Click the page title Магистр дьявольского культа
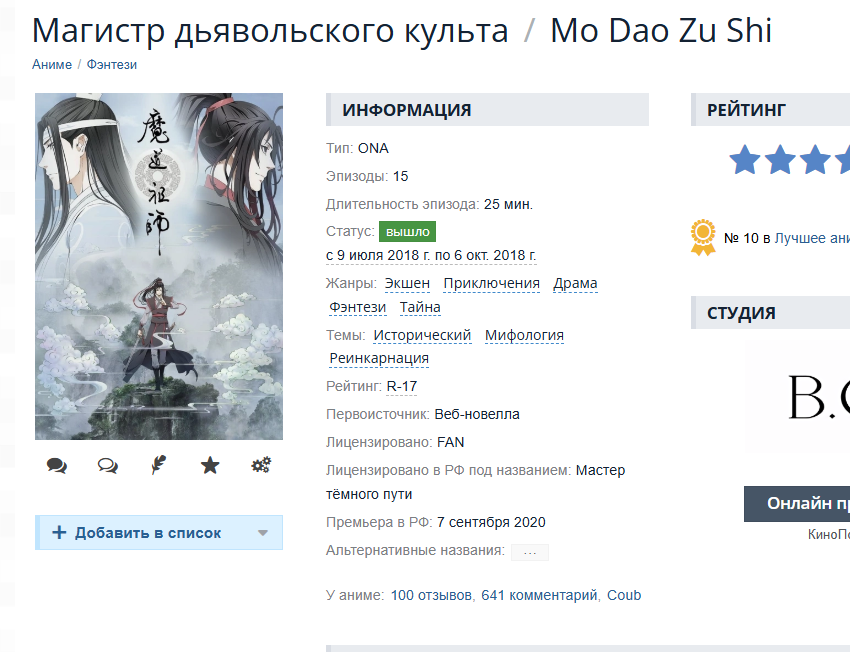The width and height of the screenshot is (850, 652). (270, 30)
